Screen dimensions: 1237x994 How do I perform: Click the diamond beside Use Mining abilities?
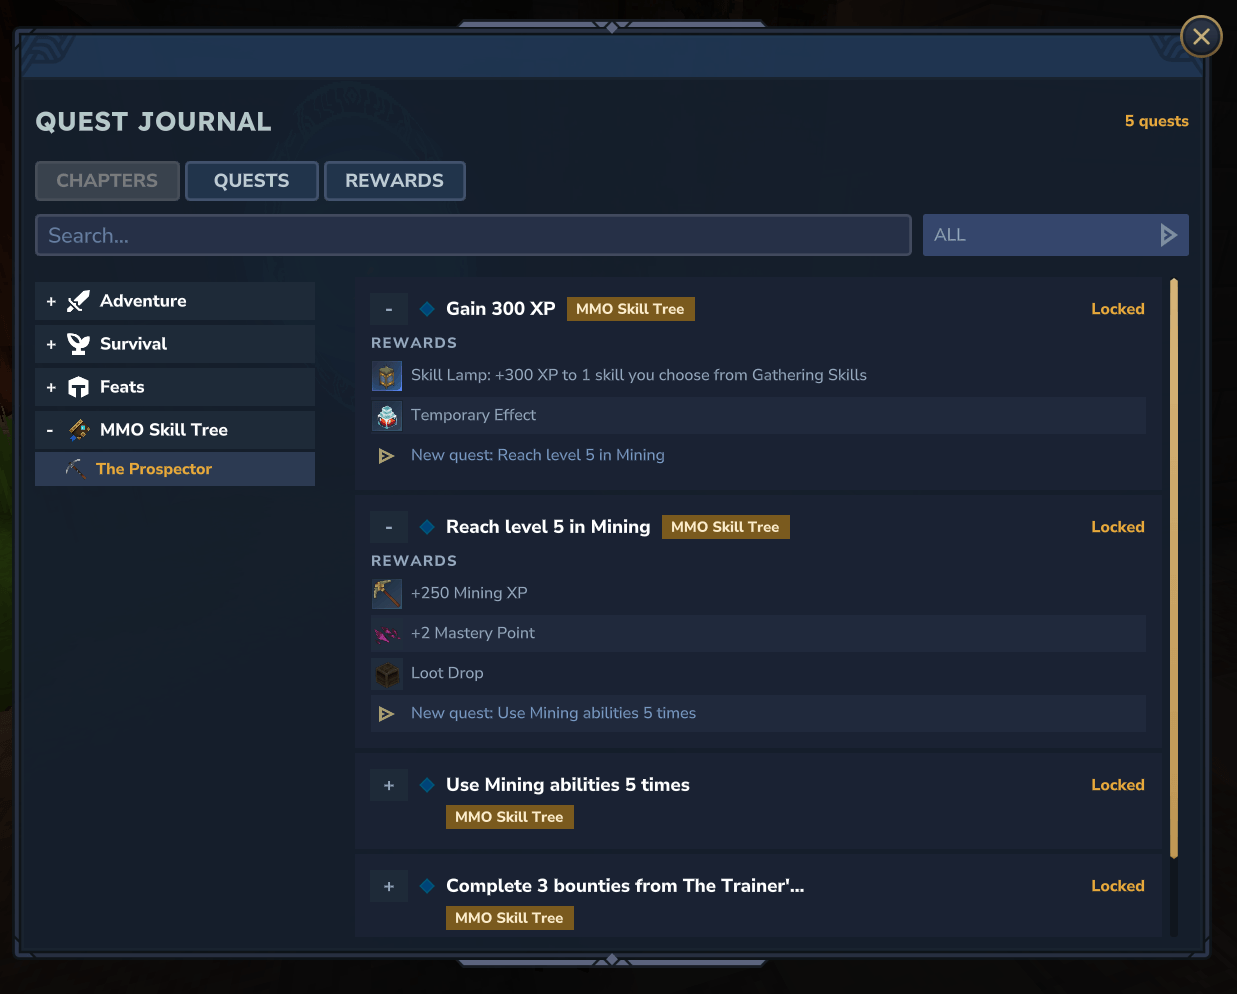click(x=427, y=785)
